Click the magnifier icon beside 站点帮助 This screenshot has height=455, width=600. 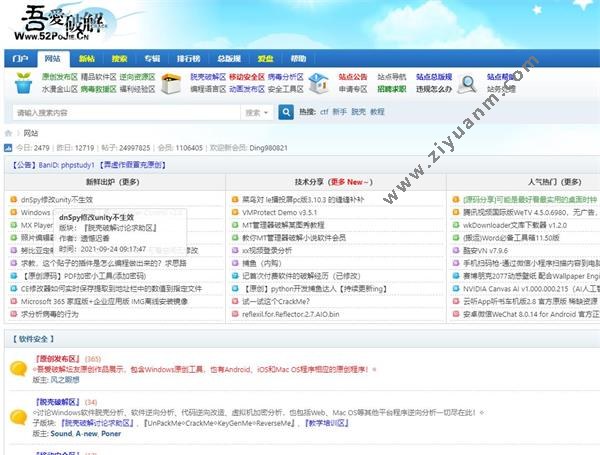pos(467,84)
